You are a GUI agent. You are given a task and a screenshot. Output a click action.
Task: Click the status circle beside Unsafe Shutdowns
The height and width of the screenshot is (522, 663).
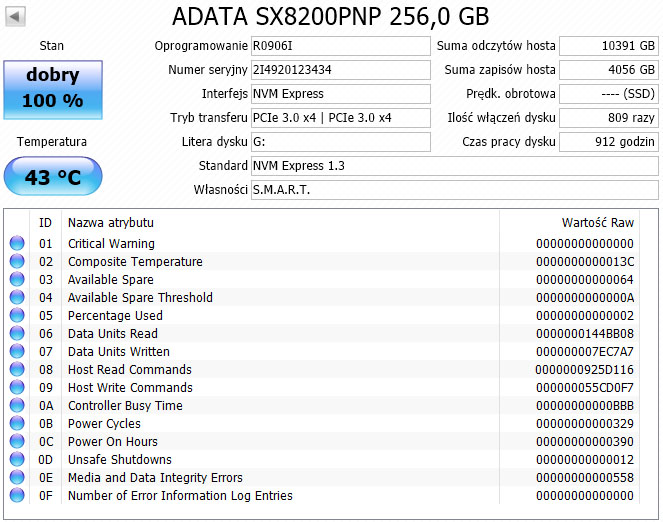click(x=17, y=459)
